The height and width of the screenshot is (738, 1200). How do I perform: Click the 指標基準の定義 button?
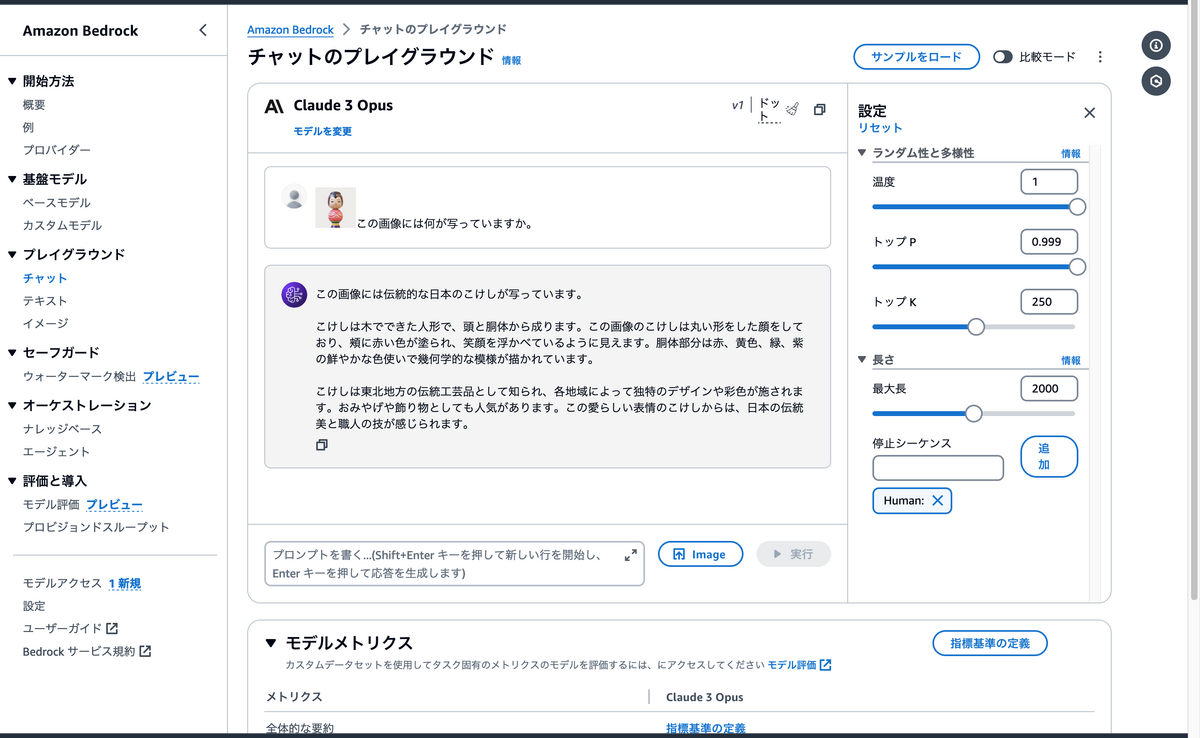coord(990,643)
